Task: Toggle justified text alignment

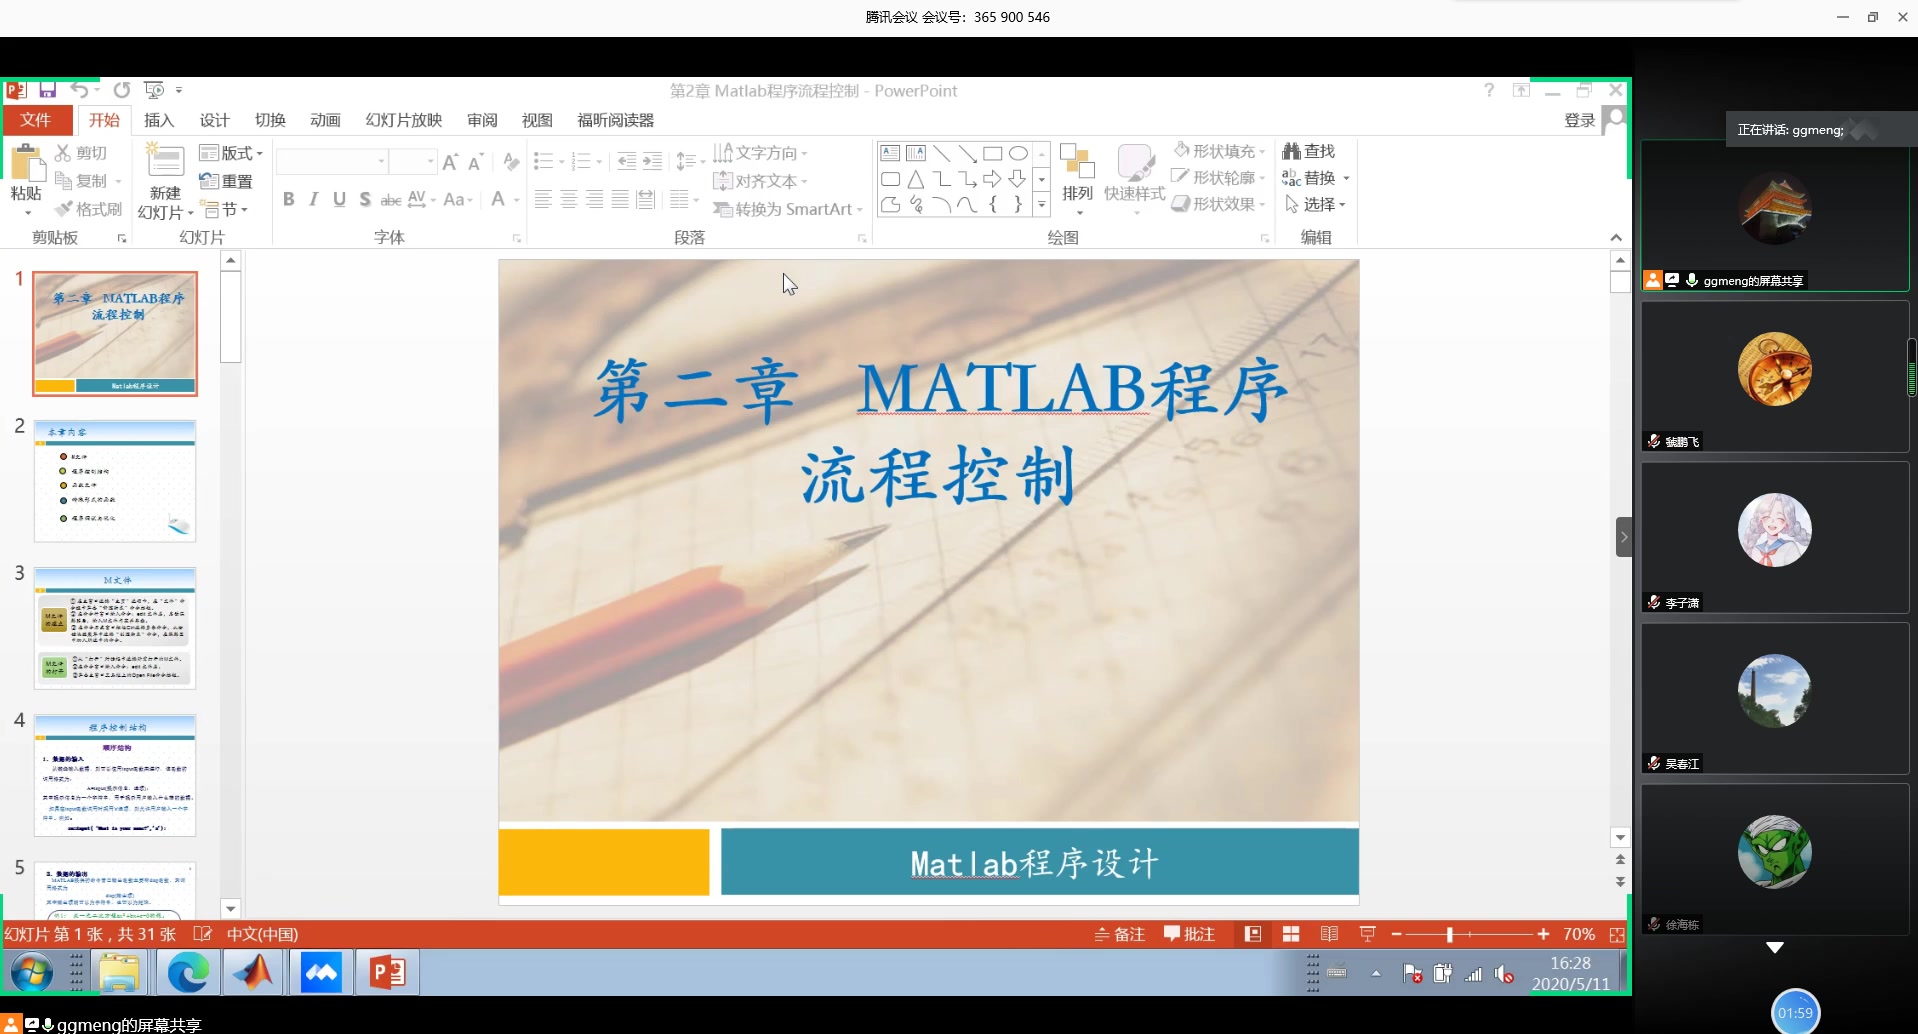Action: [x=620, y=199]
